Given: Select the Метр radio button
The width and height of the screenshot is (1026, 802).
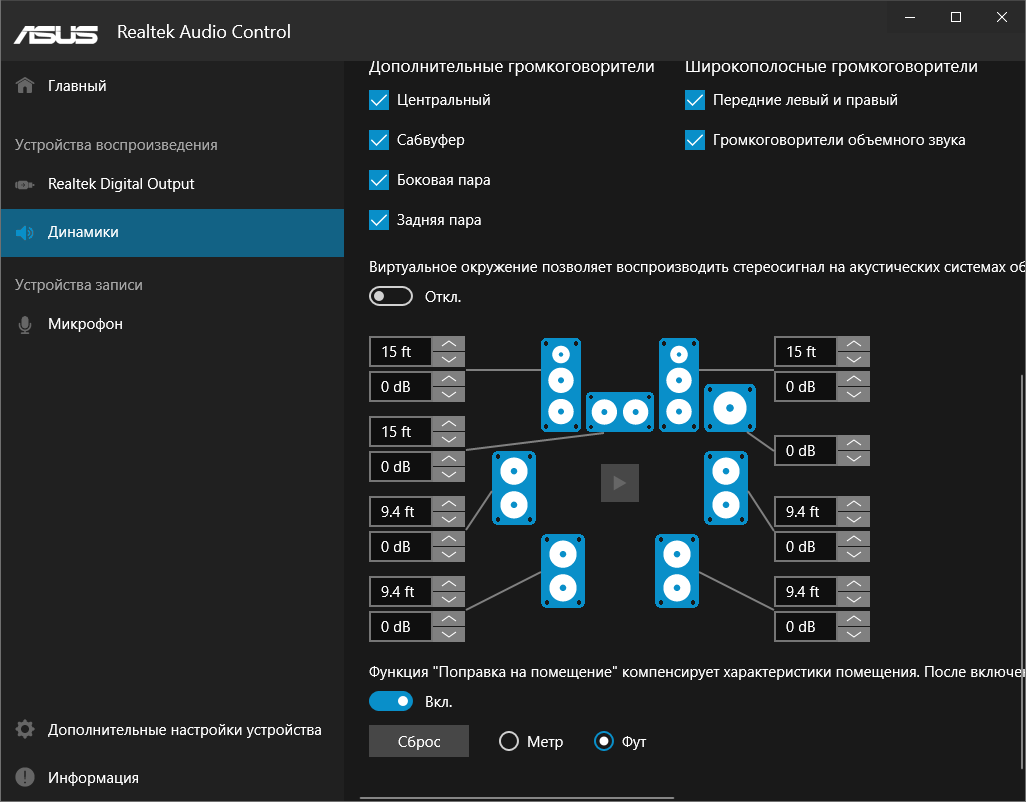Looking at the screenshot, I should coord(509,741).
